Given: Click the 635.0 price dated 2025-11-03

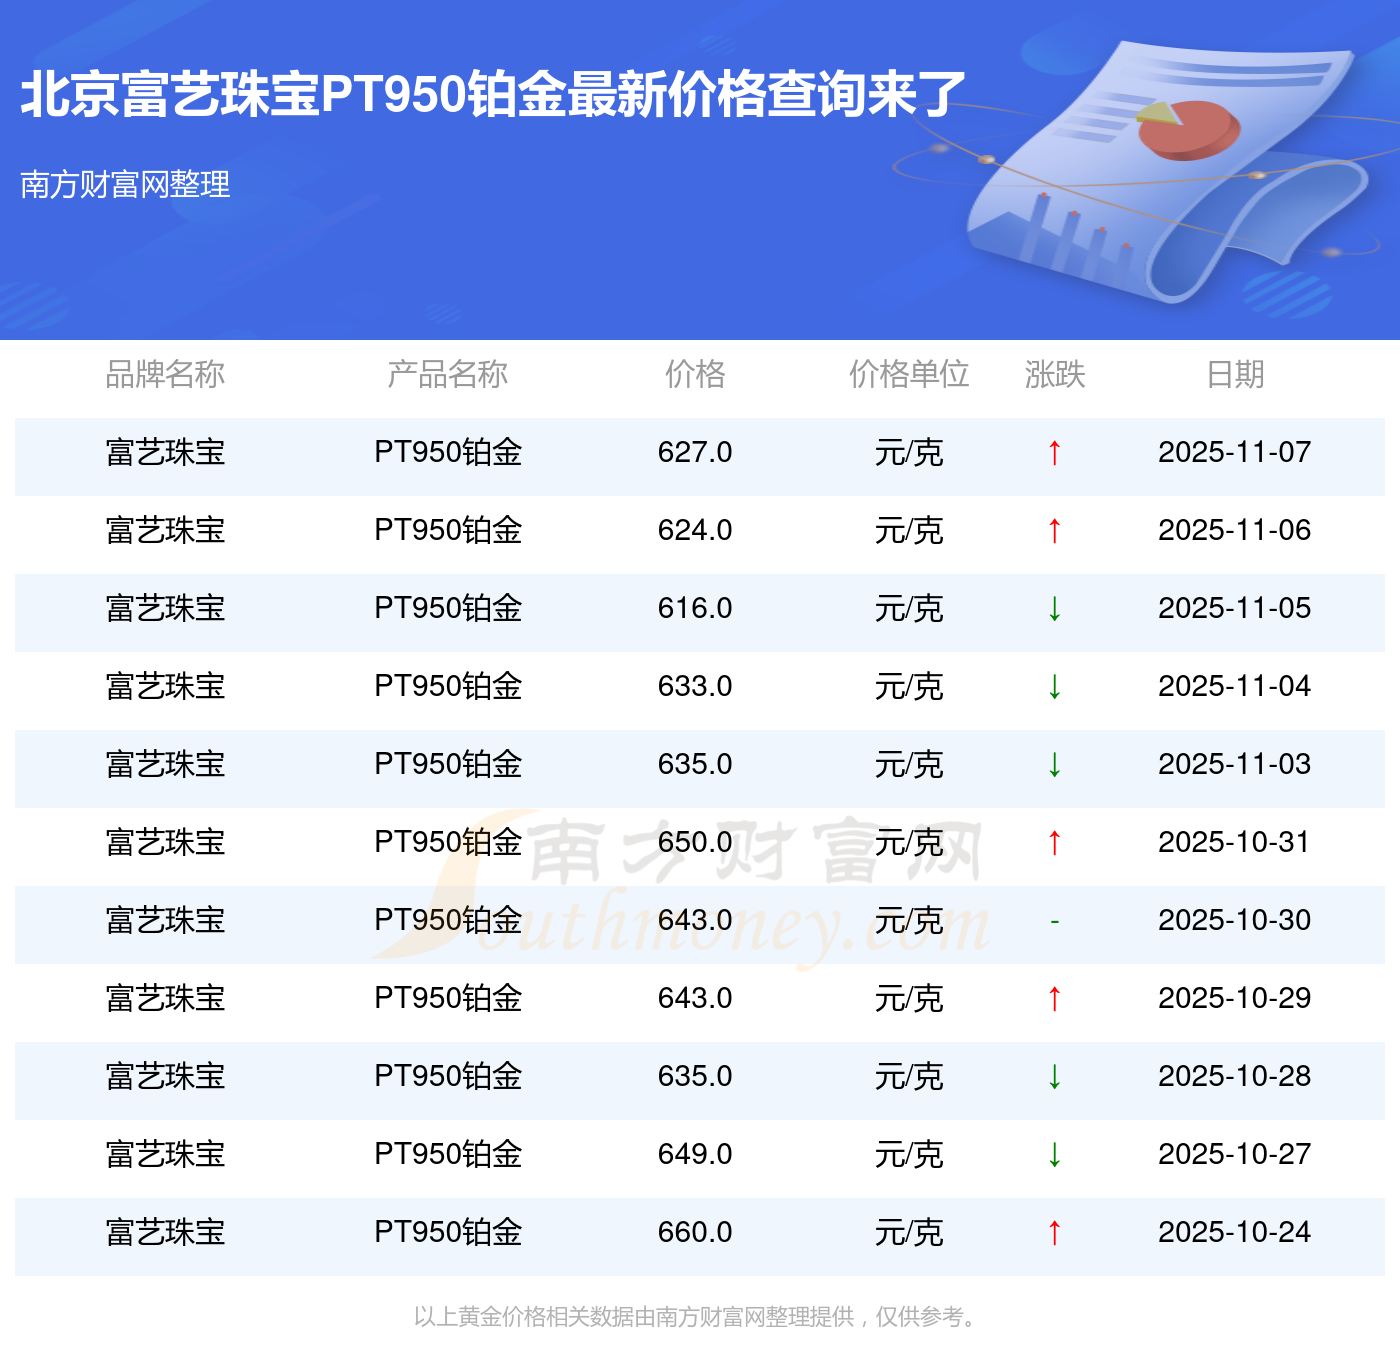Looking at the screenshot, I should coord(695,765).
